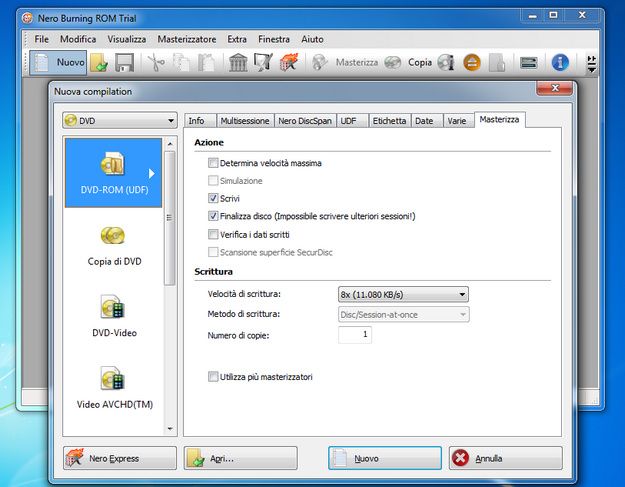This screenshot has height=487, width=625.
Task: Select Copia di DVD compilation type
Action: point(114,245)
